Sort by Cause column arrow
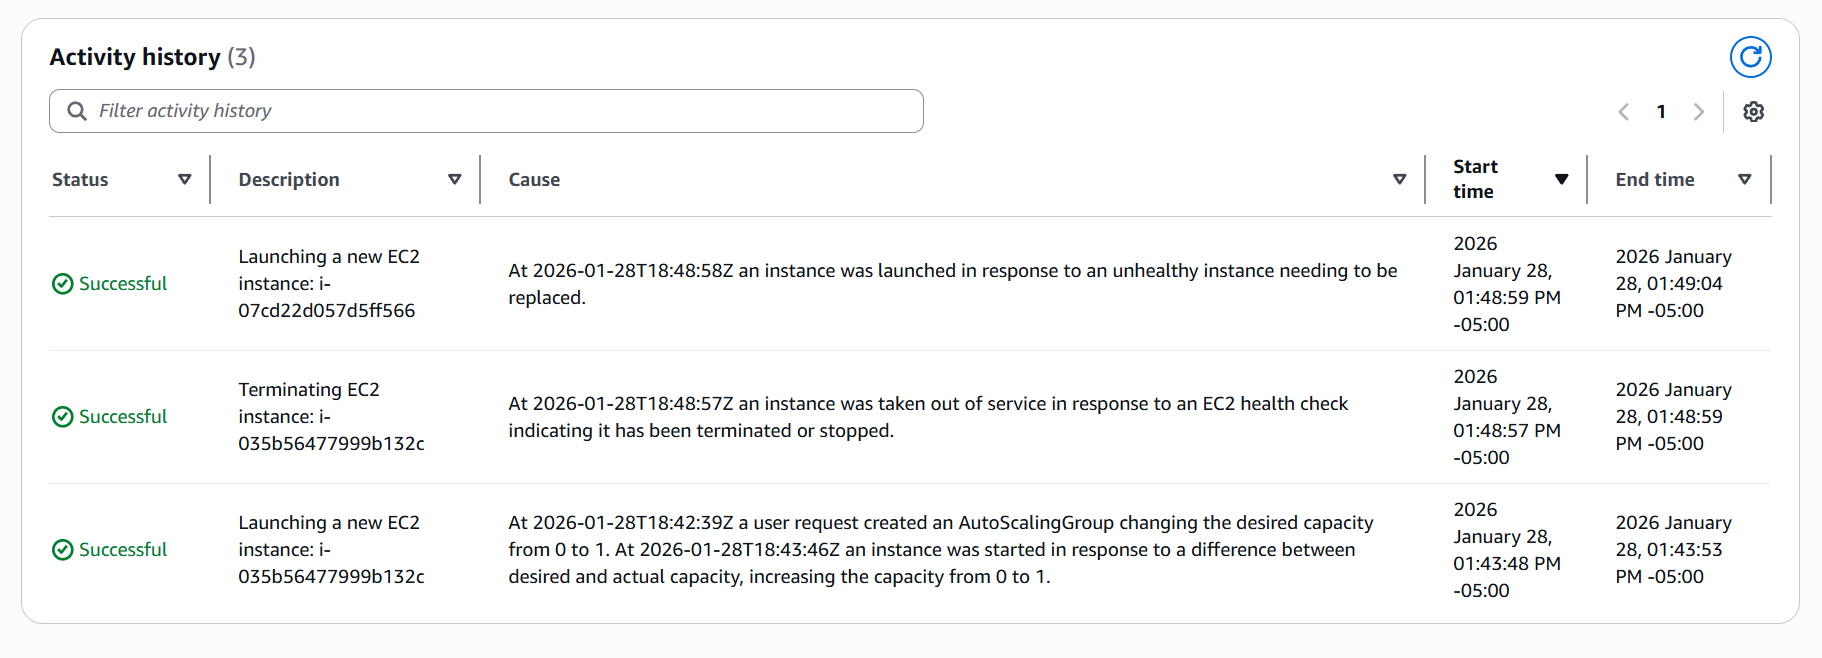The image size is (1822, 658). tap(1400, 180)
